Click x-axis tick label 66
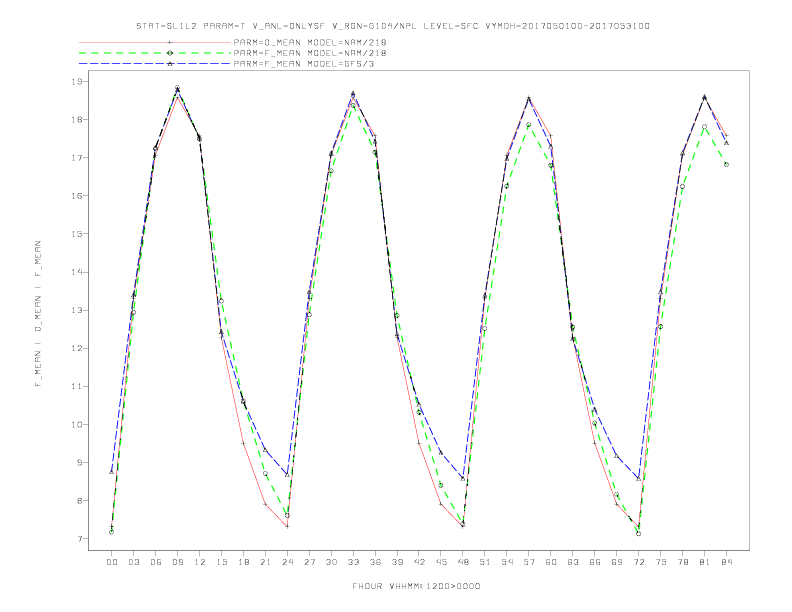 (x=595, y=562)
